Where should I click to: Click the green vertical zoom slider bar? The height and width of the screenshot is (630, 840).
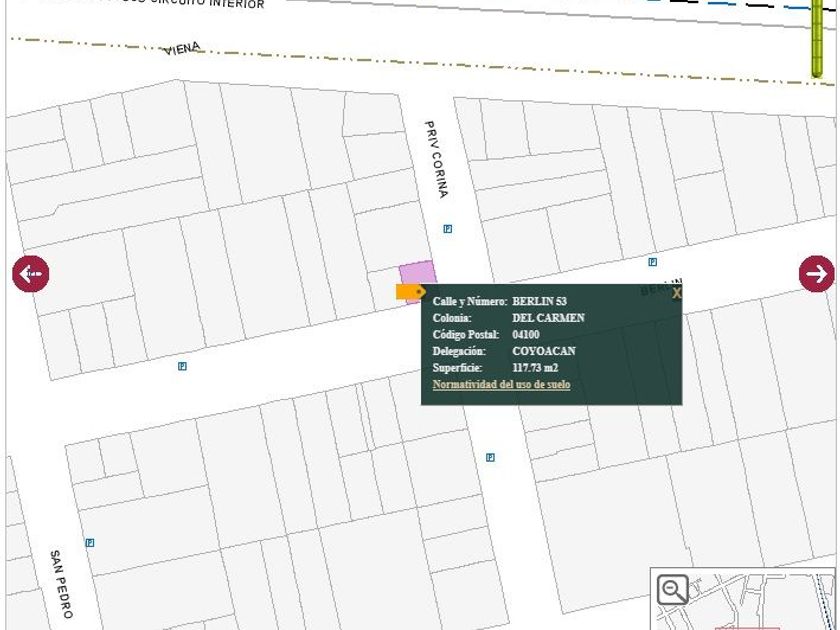817,38
